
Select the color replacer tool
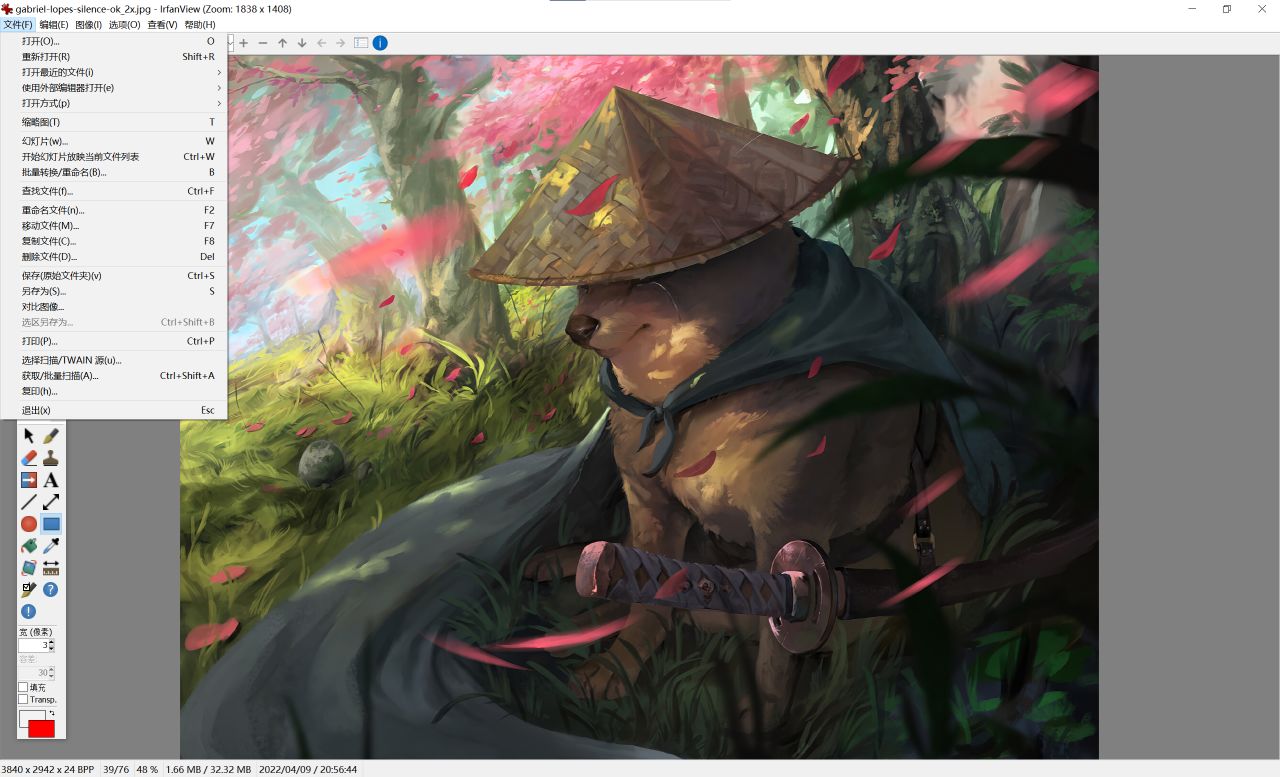tap(29, 480)
